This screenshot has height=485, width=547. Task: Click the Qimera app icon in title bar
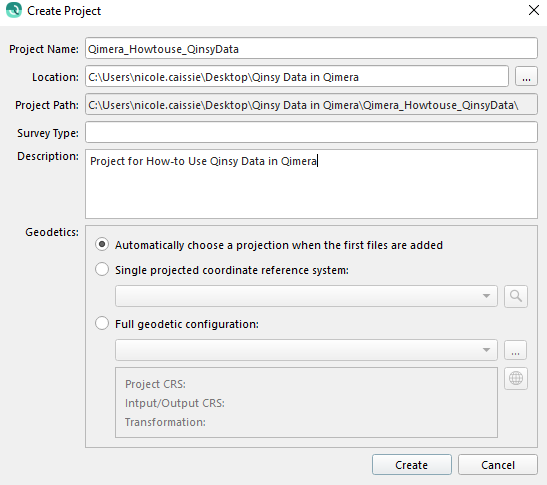click(x=14, y=10)
